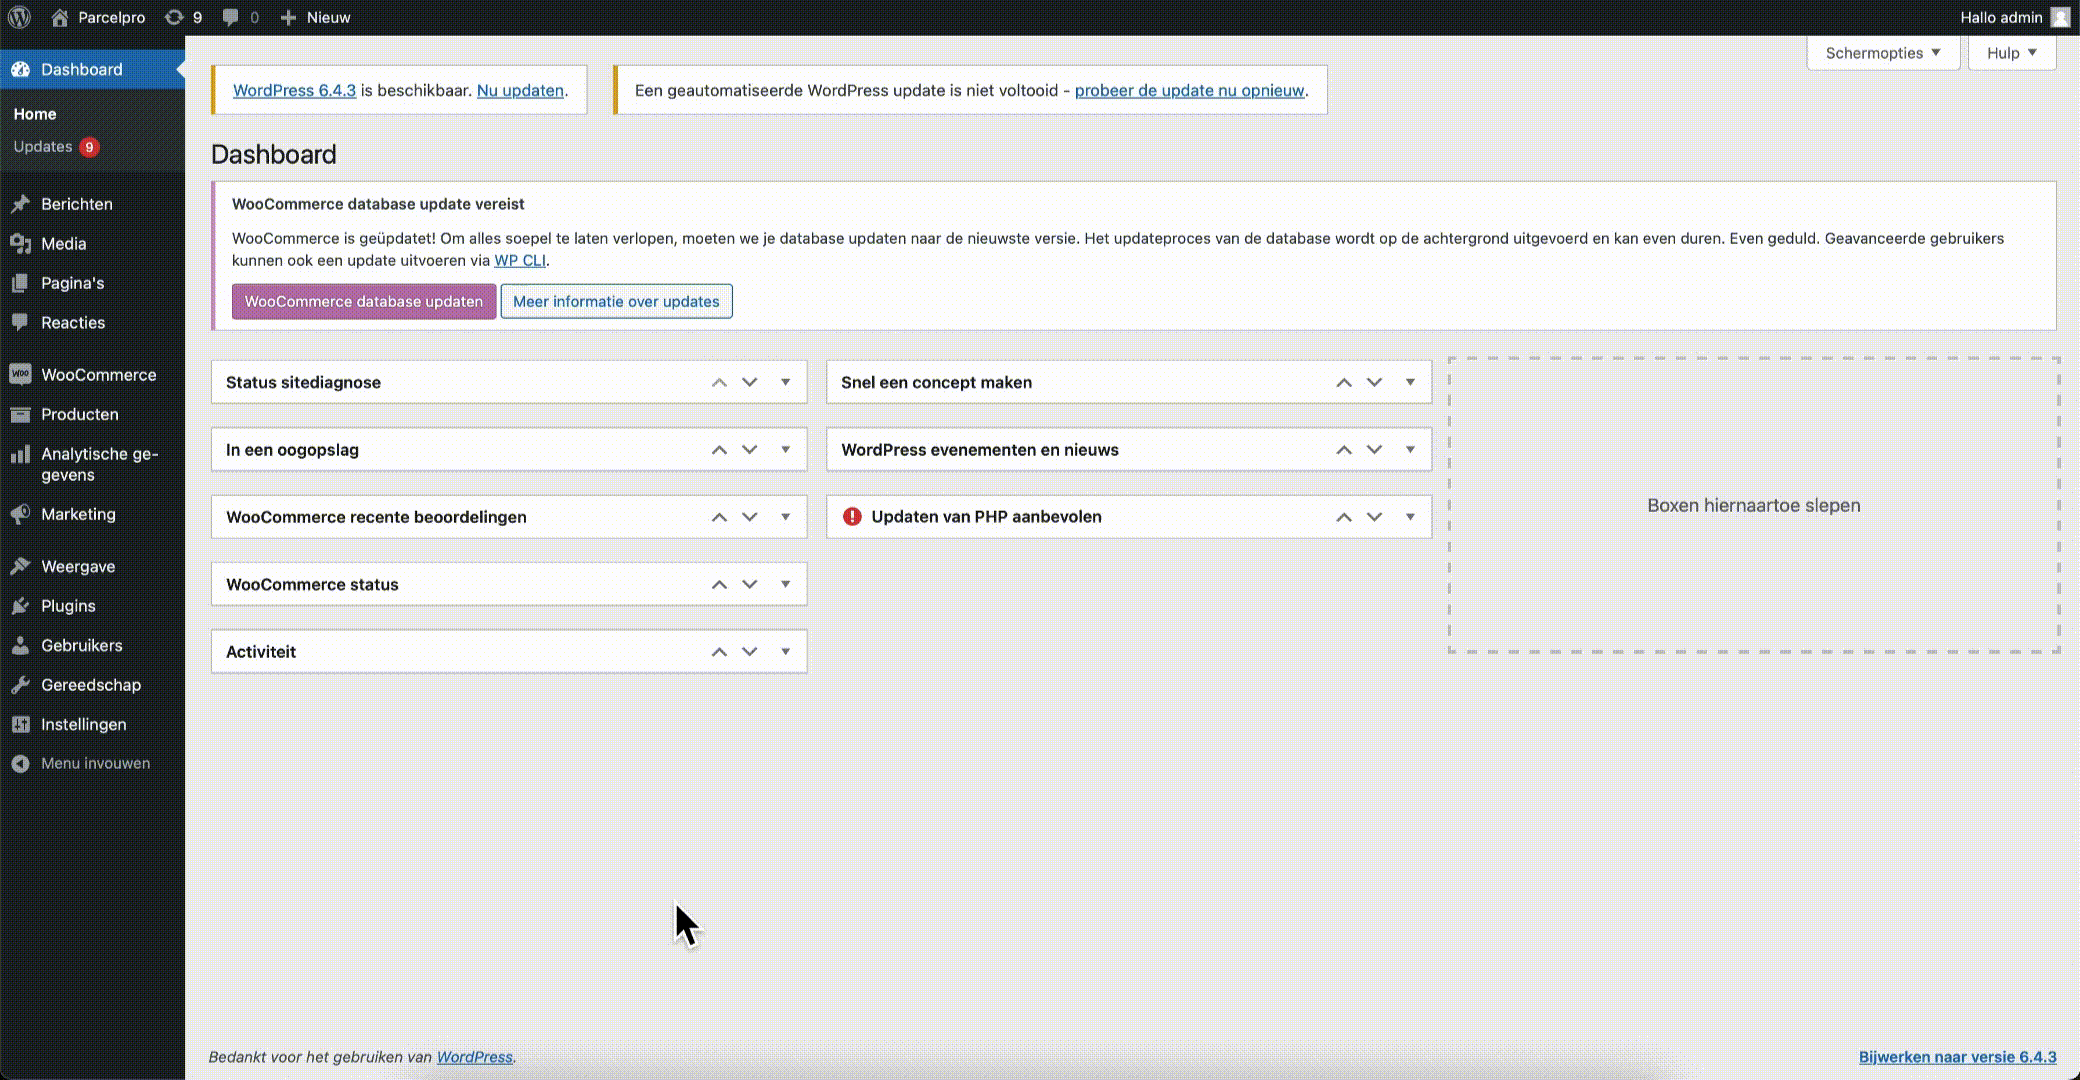Click the plus Nieuw item
Image resolution: width=2080 pixels, height=1080 pixels.
tap(315, 17)
